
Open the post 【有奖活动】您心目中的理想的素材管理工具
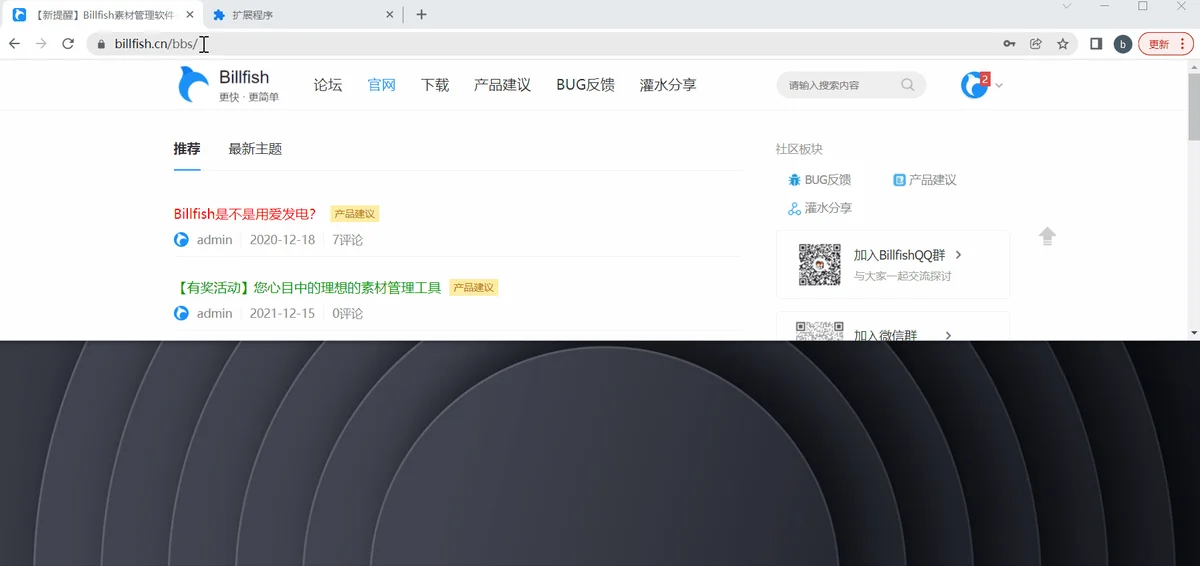(x=307, y=287)
